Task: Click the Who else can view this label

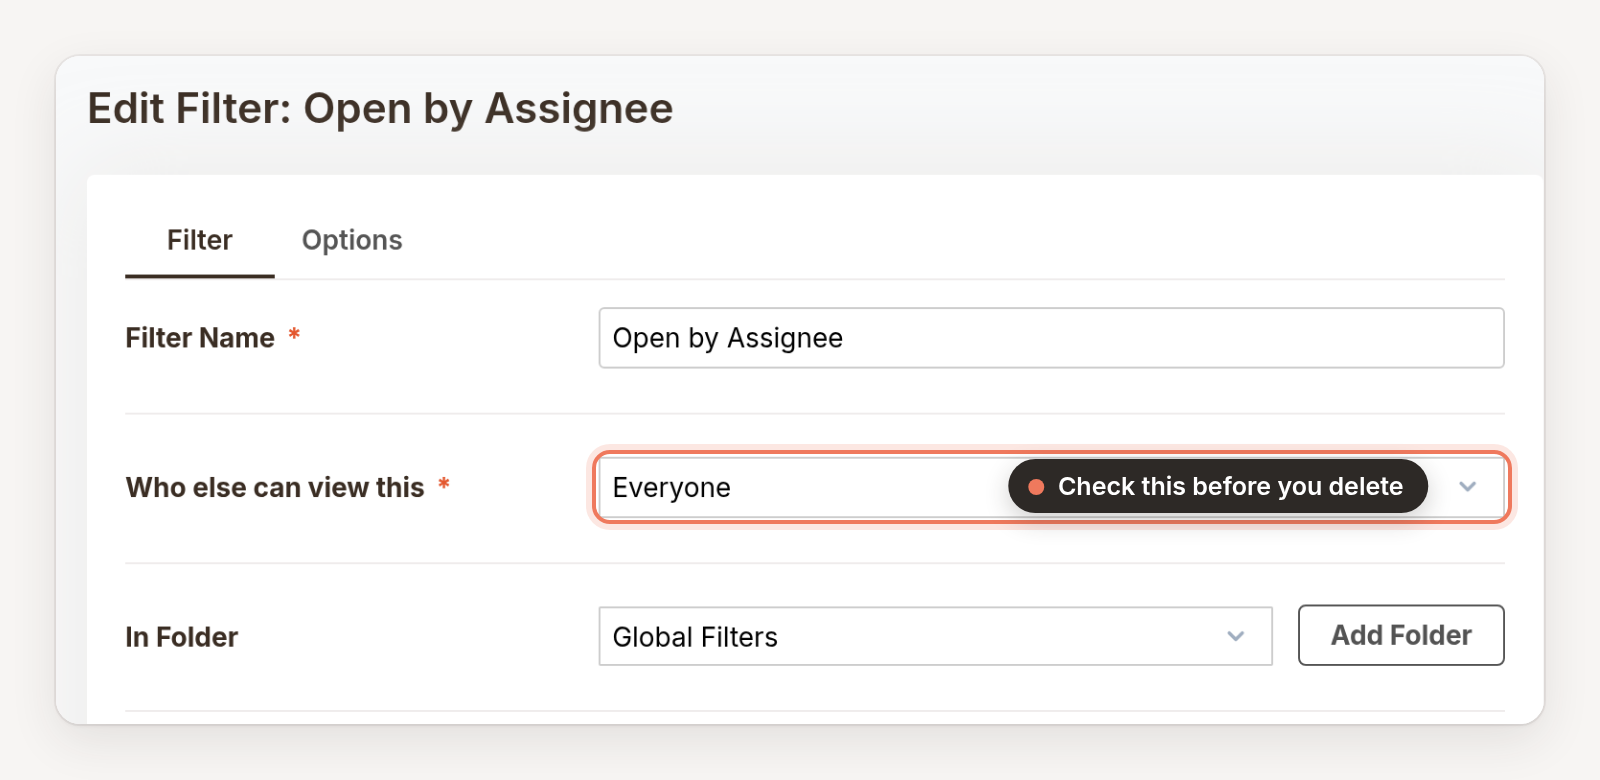Action: pos(275,487)
